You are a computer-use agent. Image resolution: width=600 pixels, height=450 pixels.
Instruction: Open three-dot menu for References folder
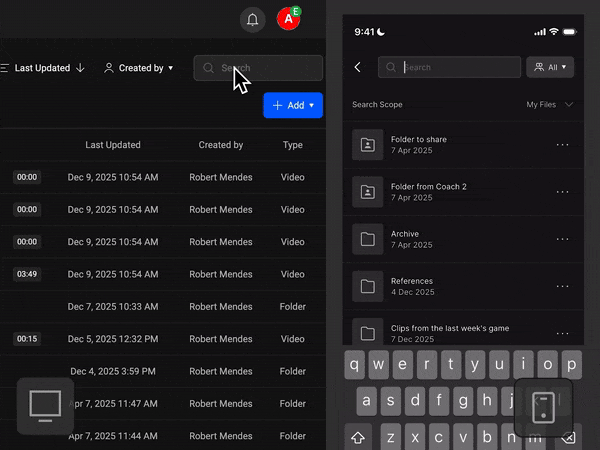[x=562, y=286]
